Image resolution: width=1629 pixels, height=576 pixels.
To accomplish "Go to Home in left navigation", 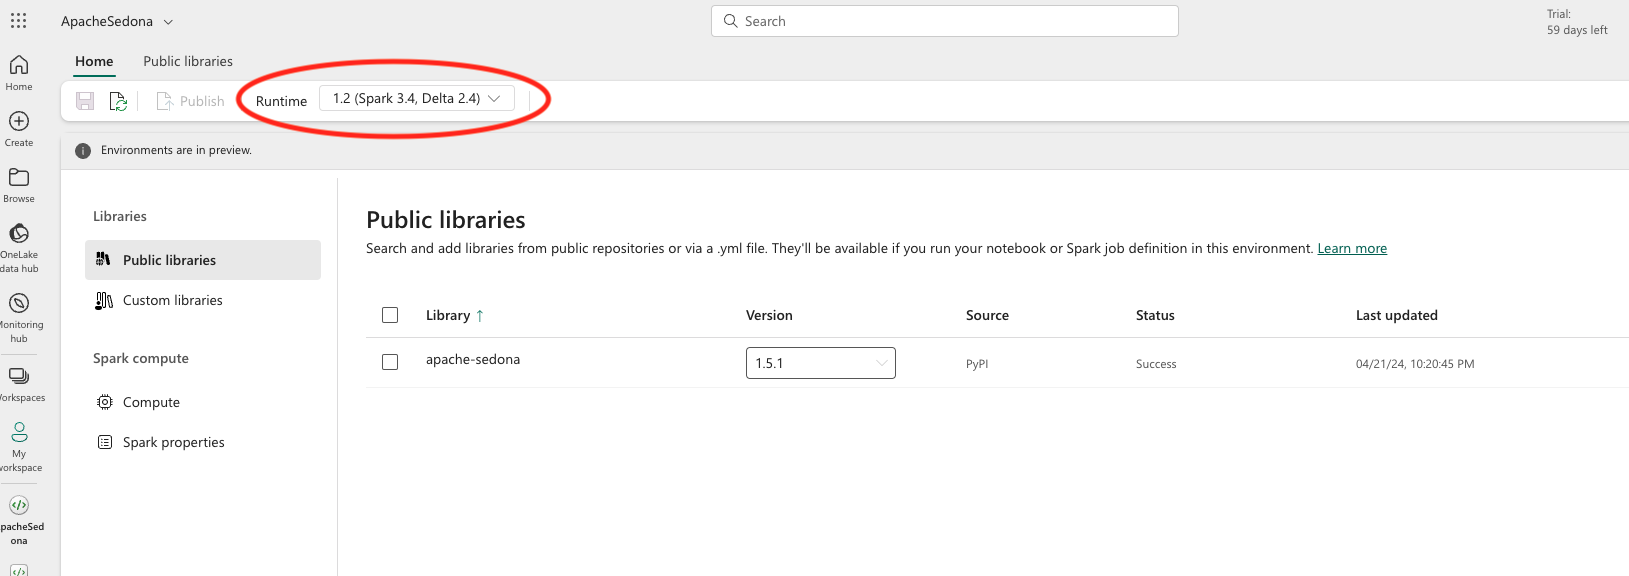I will coord(18,72).
